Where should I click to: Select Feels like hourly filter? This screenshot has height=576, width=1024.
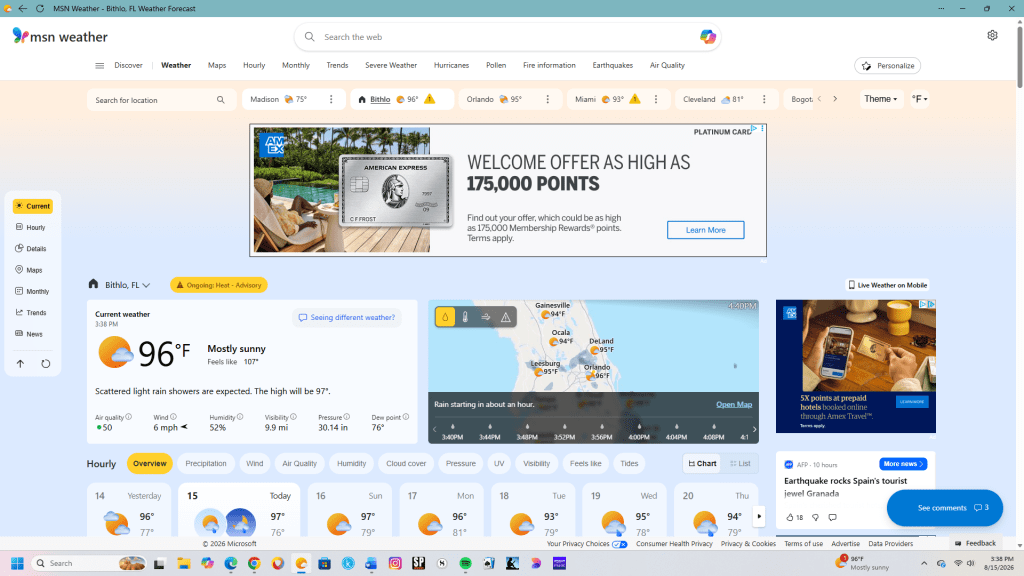585,464
